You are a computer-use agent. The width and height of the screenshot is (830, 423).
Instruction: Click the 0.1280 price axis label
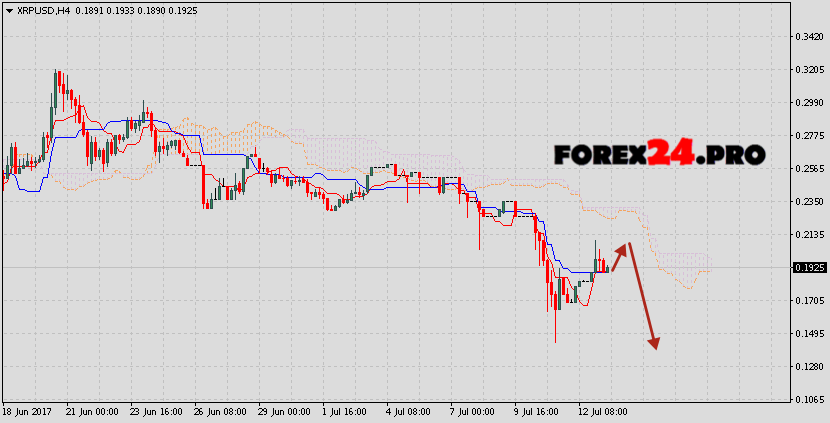809,367
